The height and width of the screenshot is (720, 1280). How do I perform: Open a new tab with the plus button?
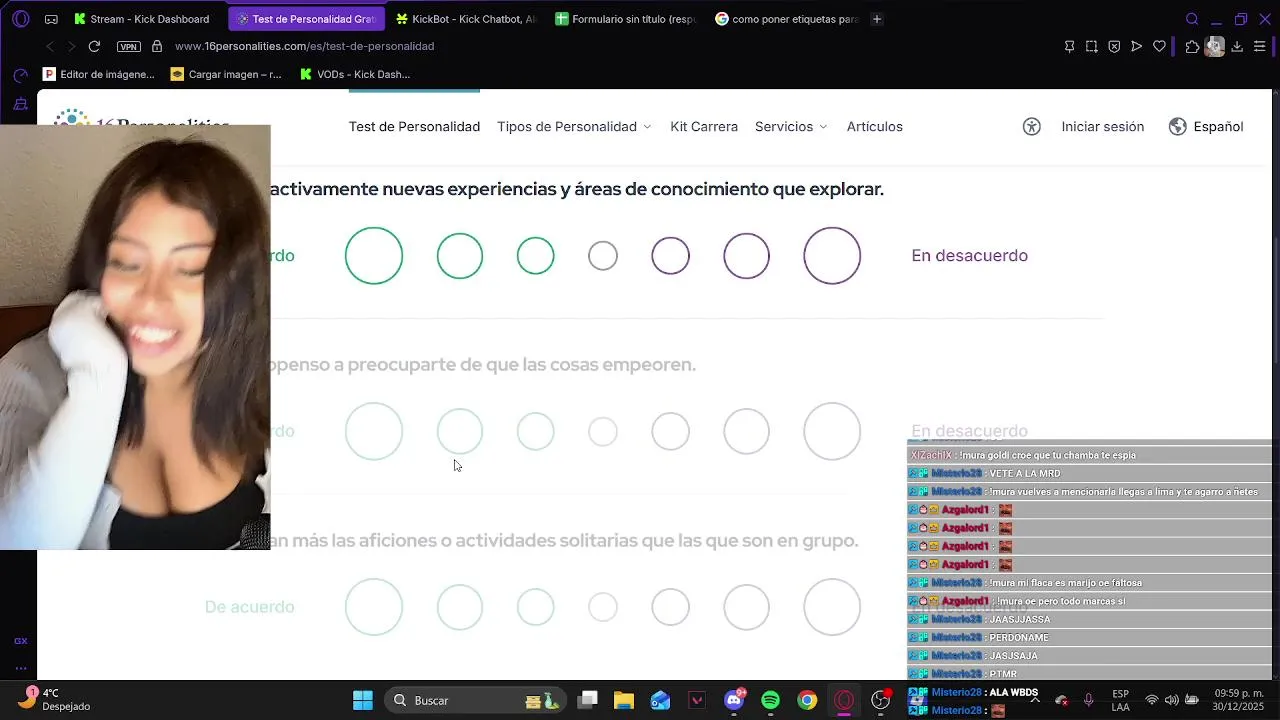pos(877,19)
